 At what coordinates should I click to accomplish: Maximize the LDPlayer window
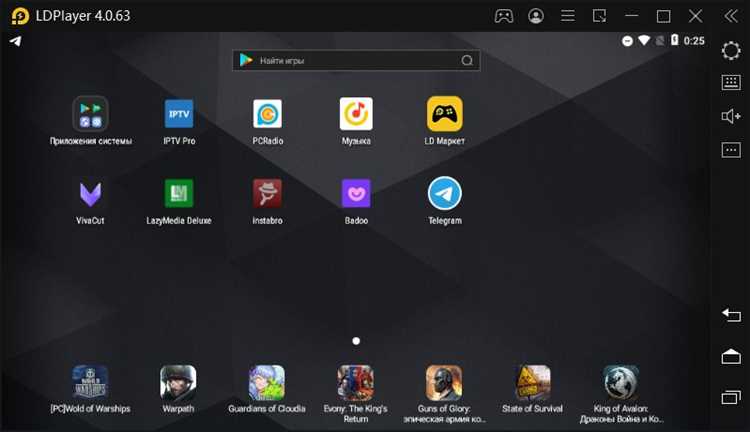[x=663, y=16]
